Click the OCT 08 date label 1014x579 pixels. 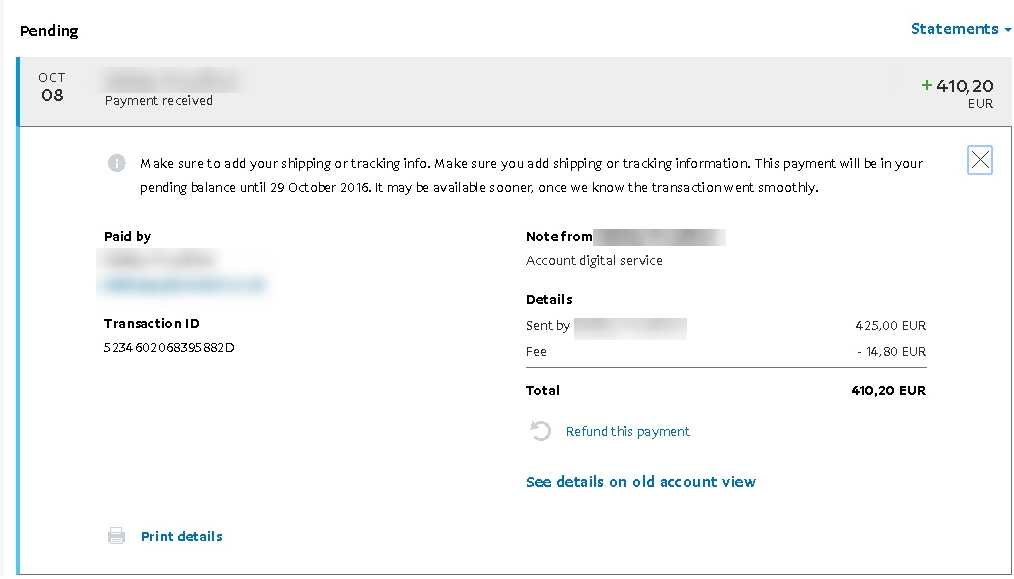(52, 87)
